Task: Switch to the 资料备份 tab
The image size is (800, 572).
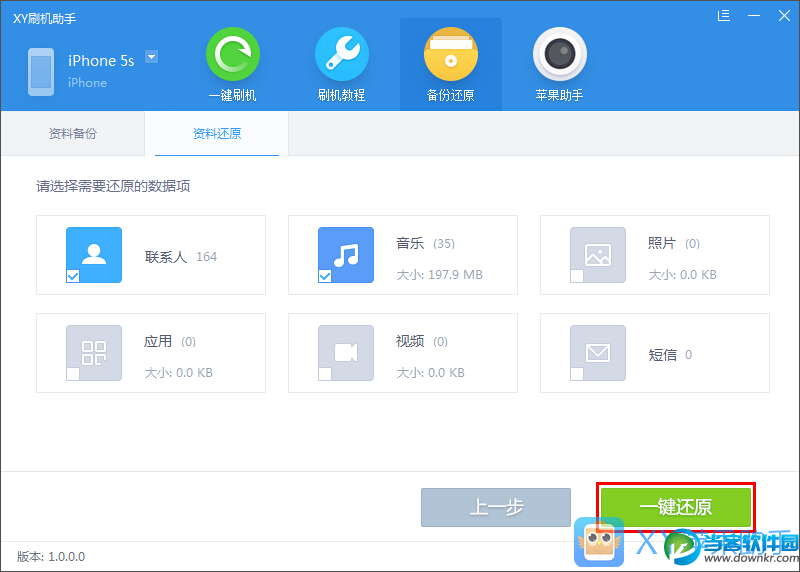Action: point(73,134)
